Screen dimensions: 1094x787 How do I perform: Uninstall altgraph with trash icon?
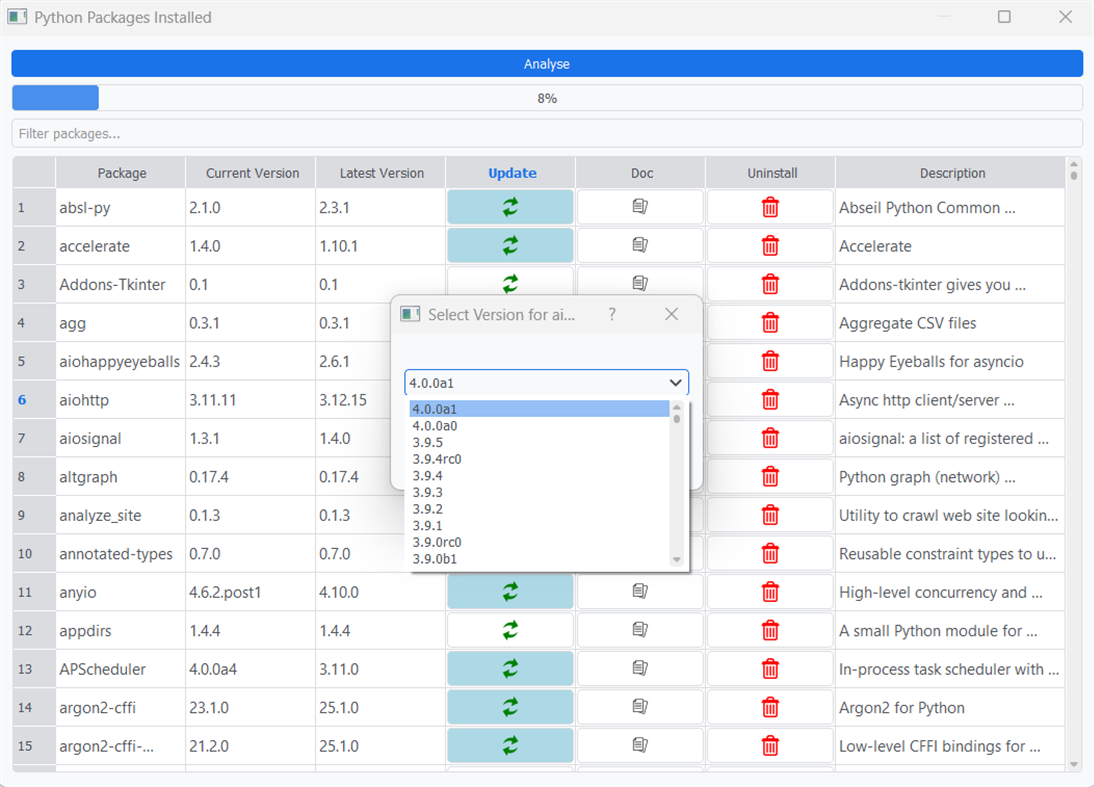click(x=770, y=477)
